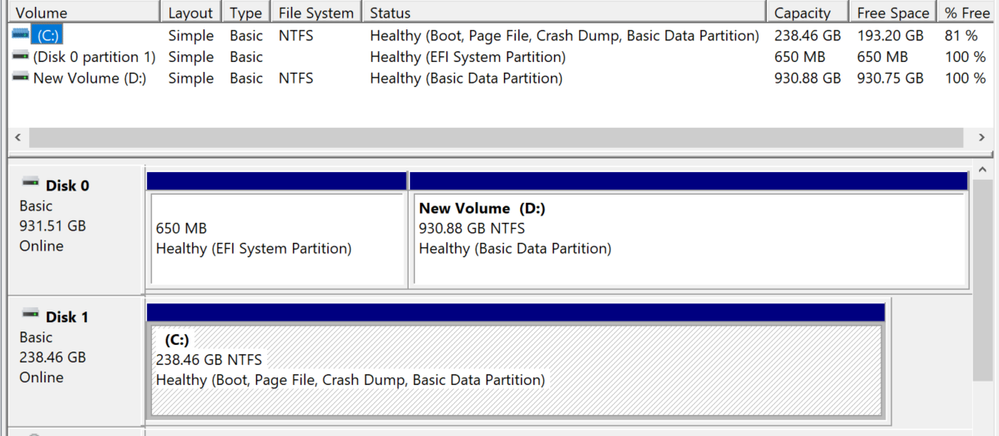Click Healthy (Basic Data Partition) status in list

tap(466, 78)
